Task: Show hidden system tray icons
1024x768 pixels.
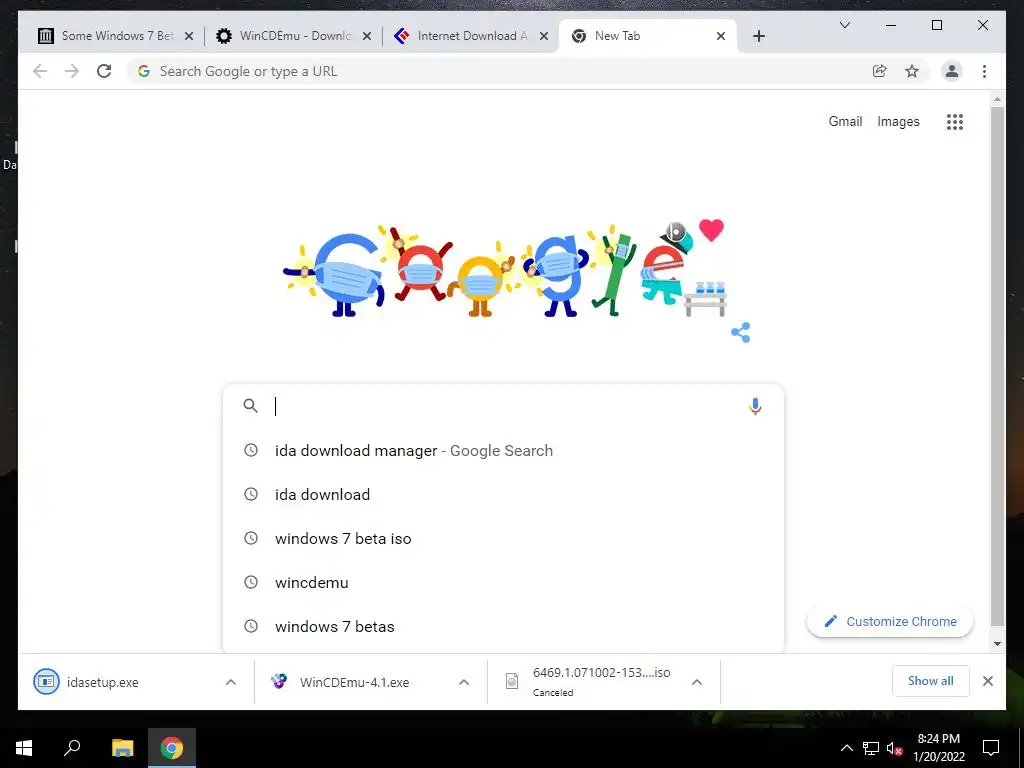Action: 846,748
